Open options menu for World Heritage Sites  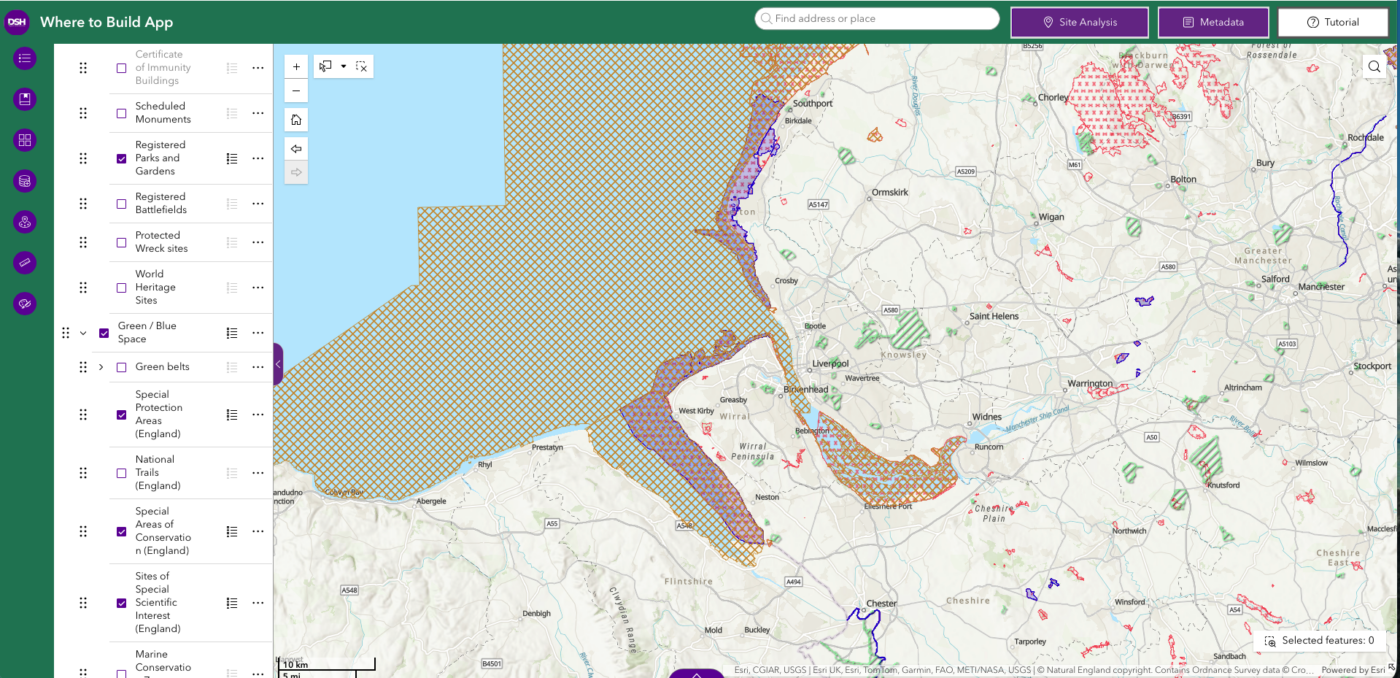pos(258,287)
